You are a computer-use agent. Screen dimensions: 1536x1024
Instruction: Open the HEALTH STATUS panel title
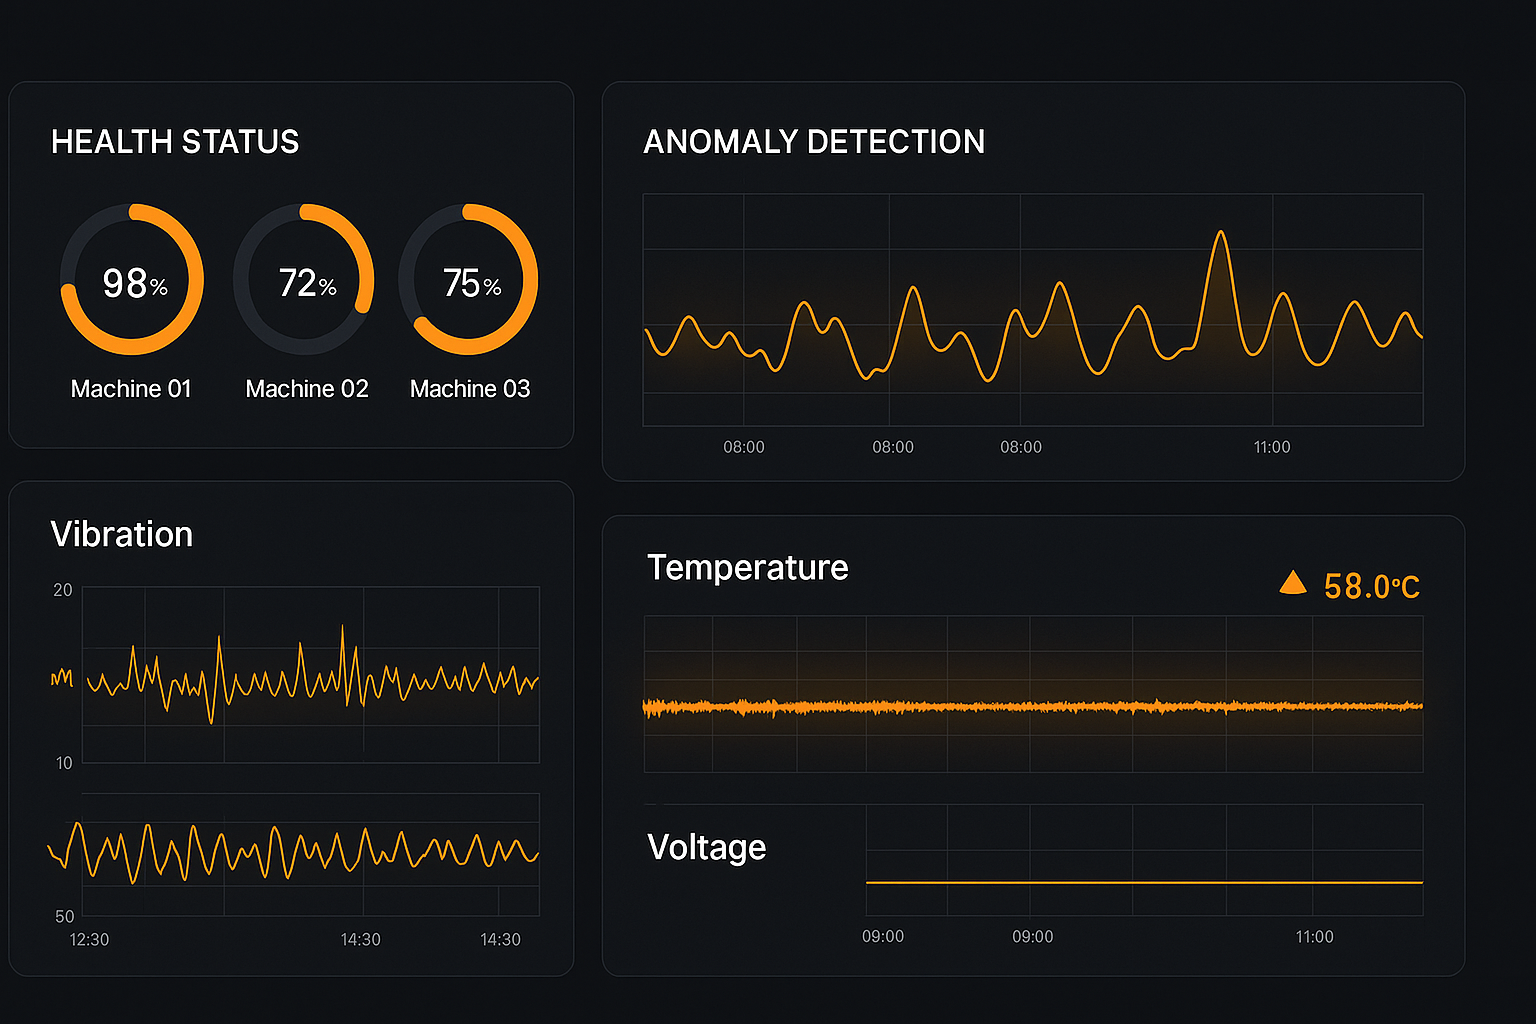[x=175, y=142]
